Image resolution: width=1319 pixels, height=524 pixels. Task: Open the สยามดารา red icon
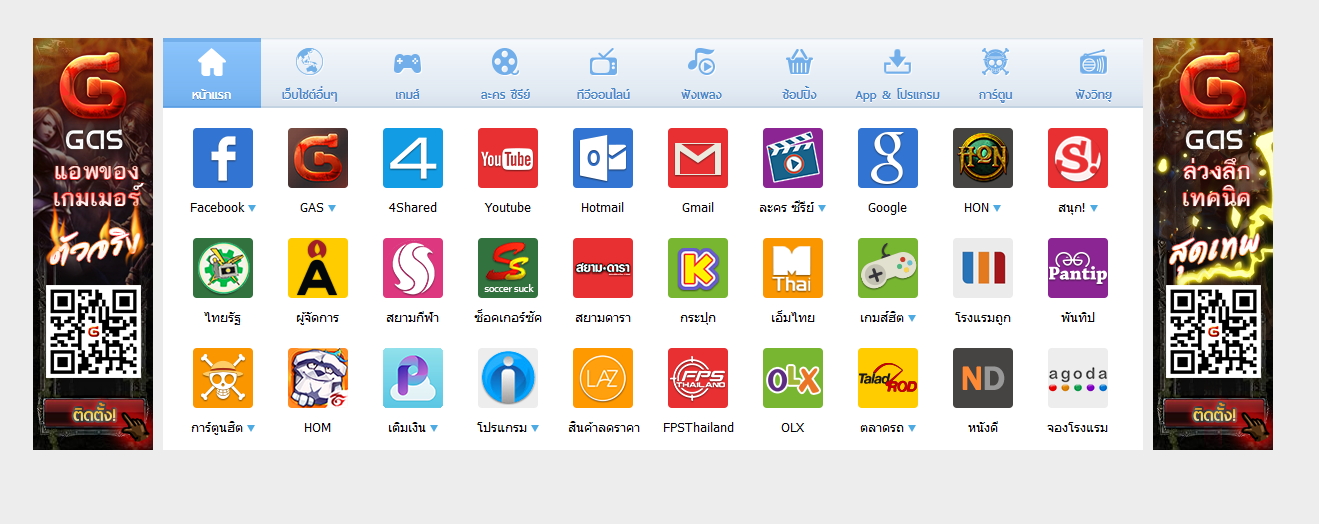(603, 268)
